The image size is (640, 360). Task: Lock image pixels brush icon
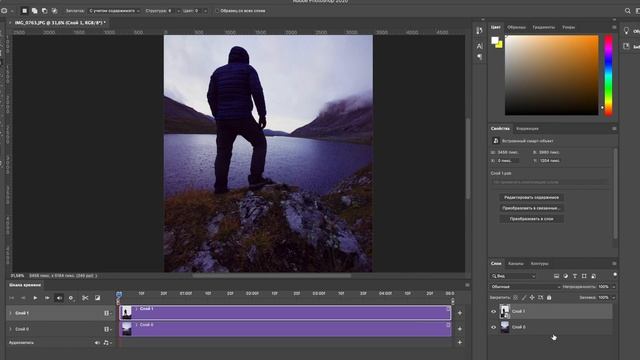524,298
